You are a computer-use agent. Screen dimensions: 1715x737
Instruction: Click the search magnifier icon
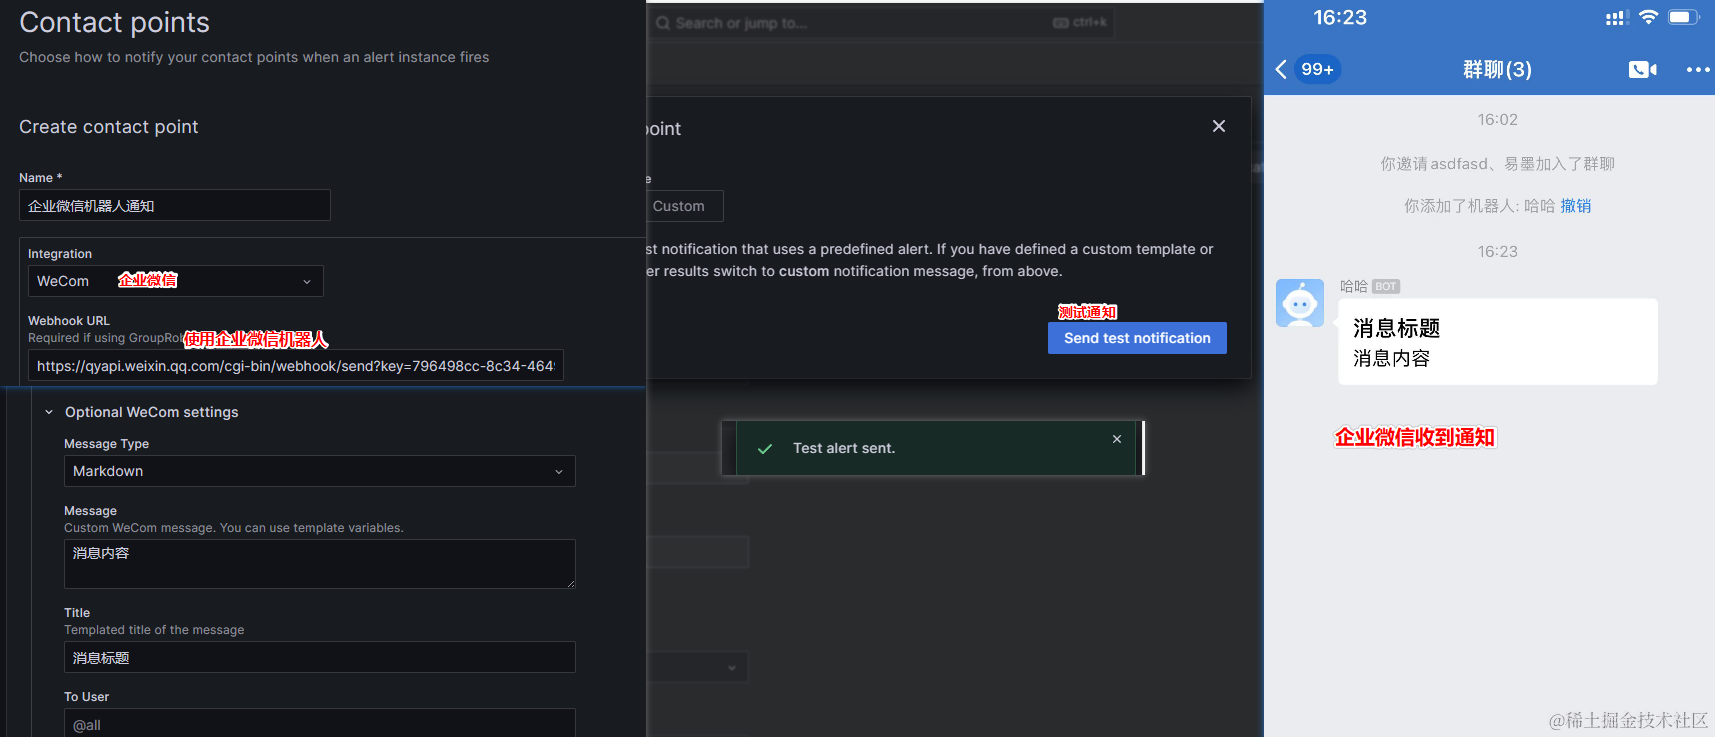click(x=663, y=23)
